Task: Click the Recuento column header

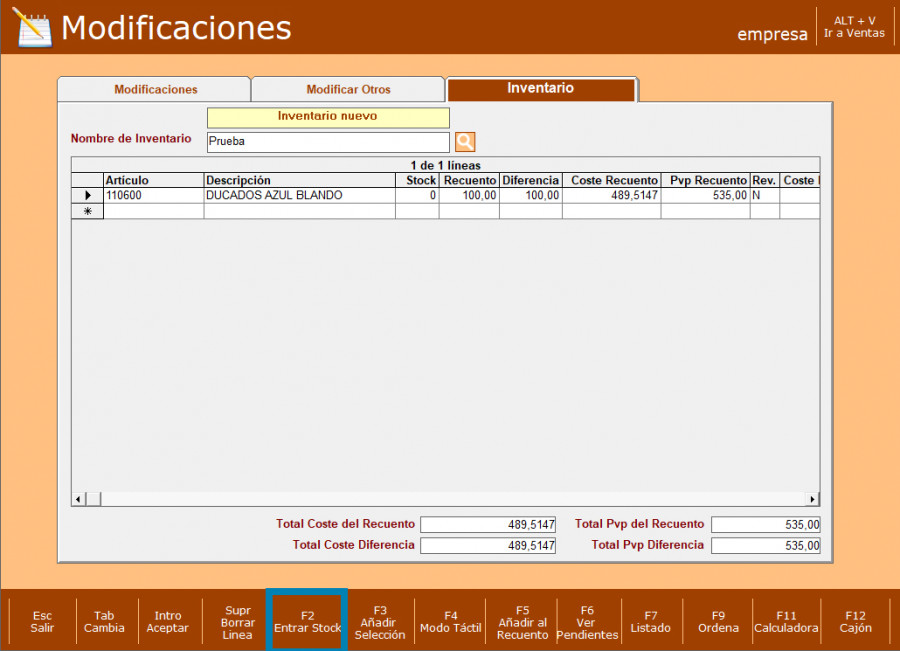Action: 469,180
